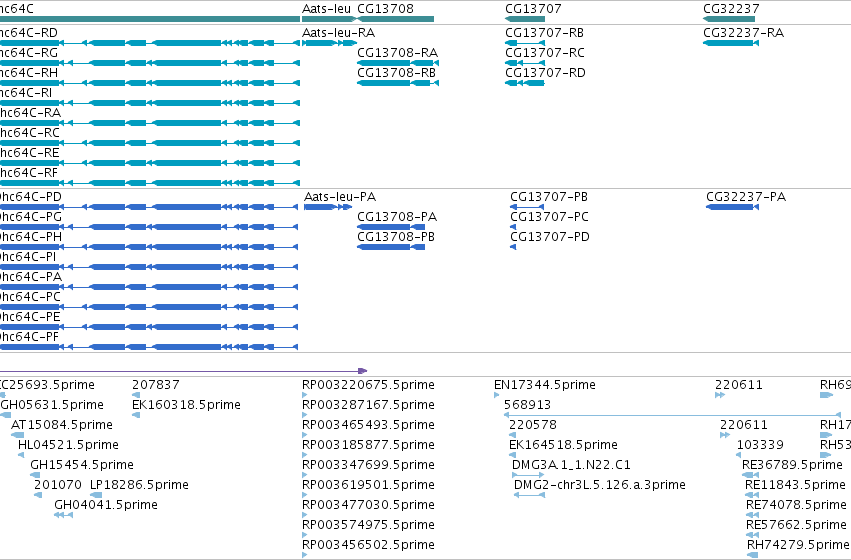Open the CG32237-PA protein label

746,196
